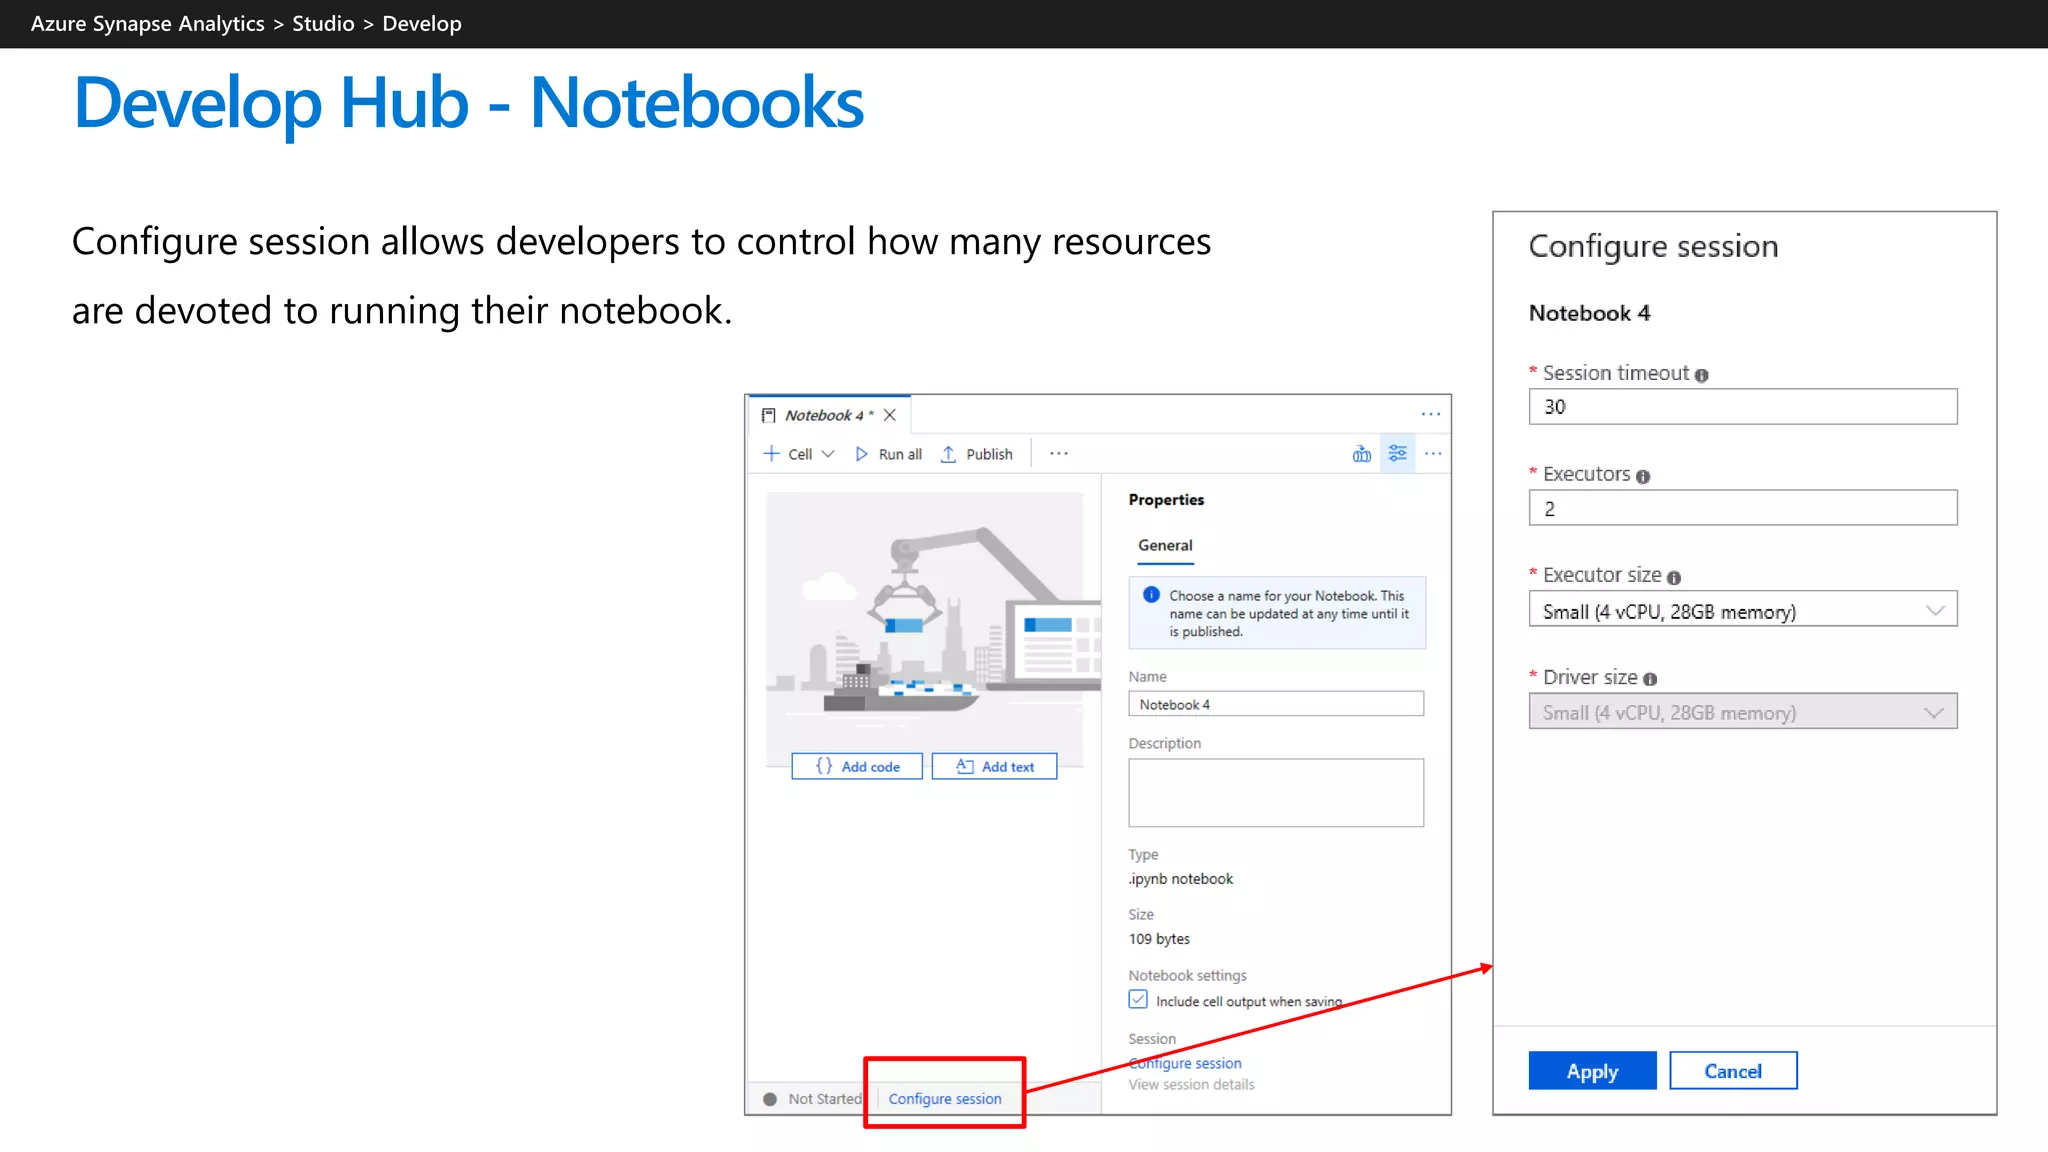
Task: Click the Driver size info icon
Action: pos(1650,679)
